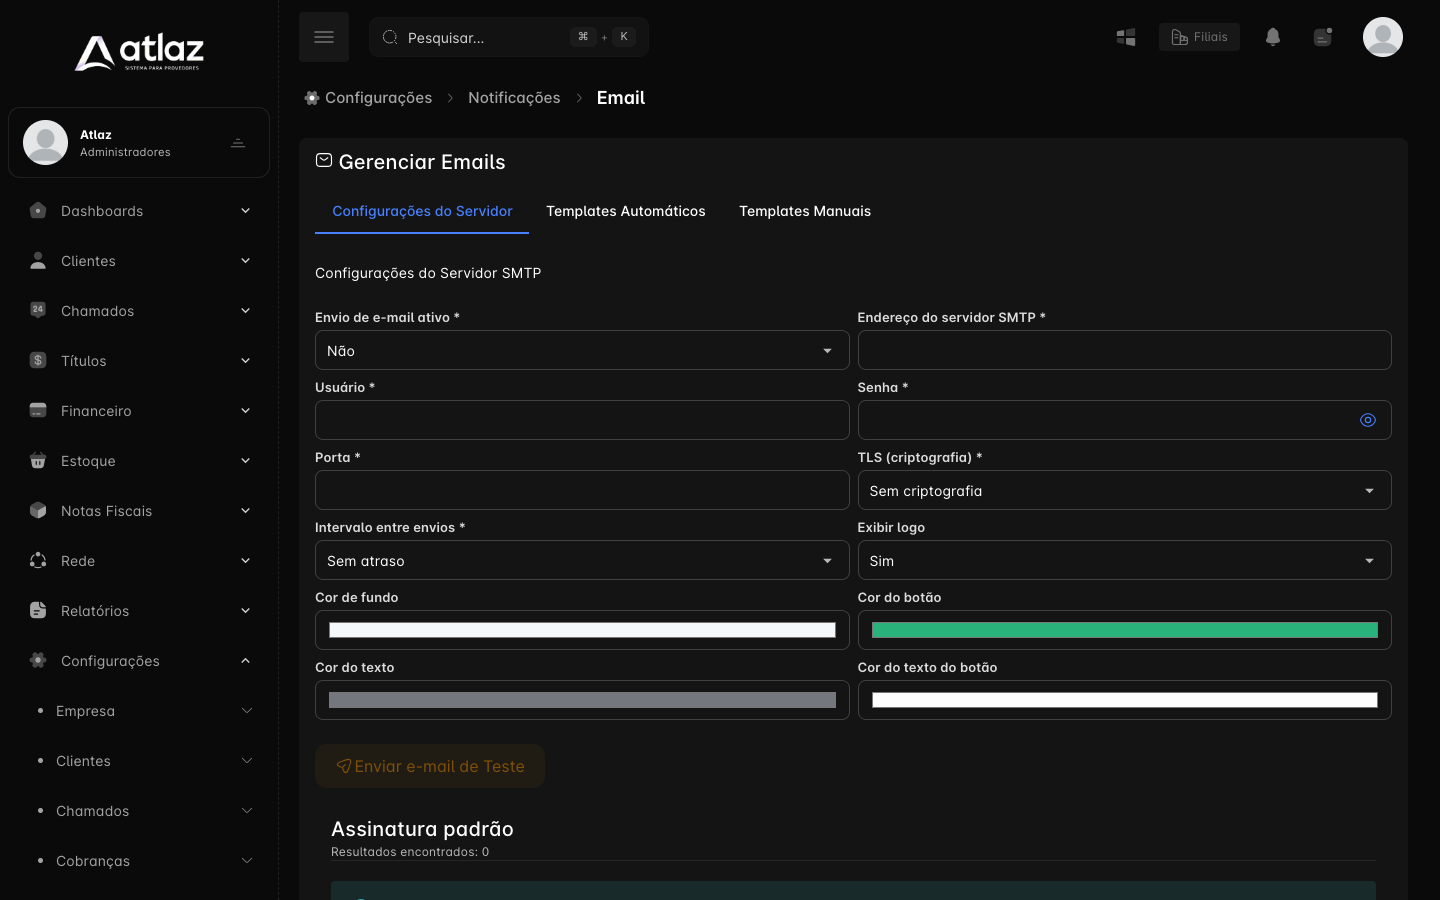1440x900 pixels.
Task: Click the gear icon in the breadcrumb
Action: click(312, 98)
